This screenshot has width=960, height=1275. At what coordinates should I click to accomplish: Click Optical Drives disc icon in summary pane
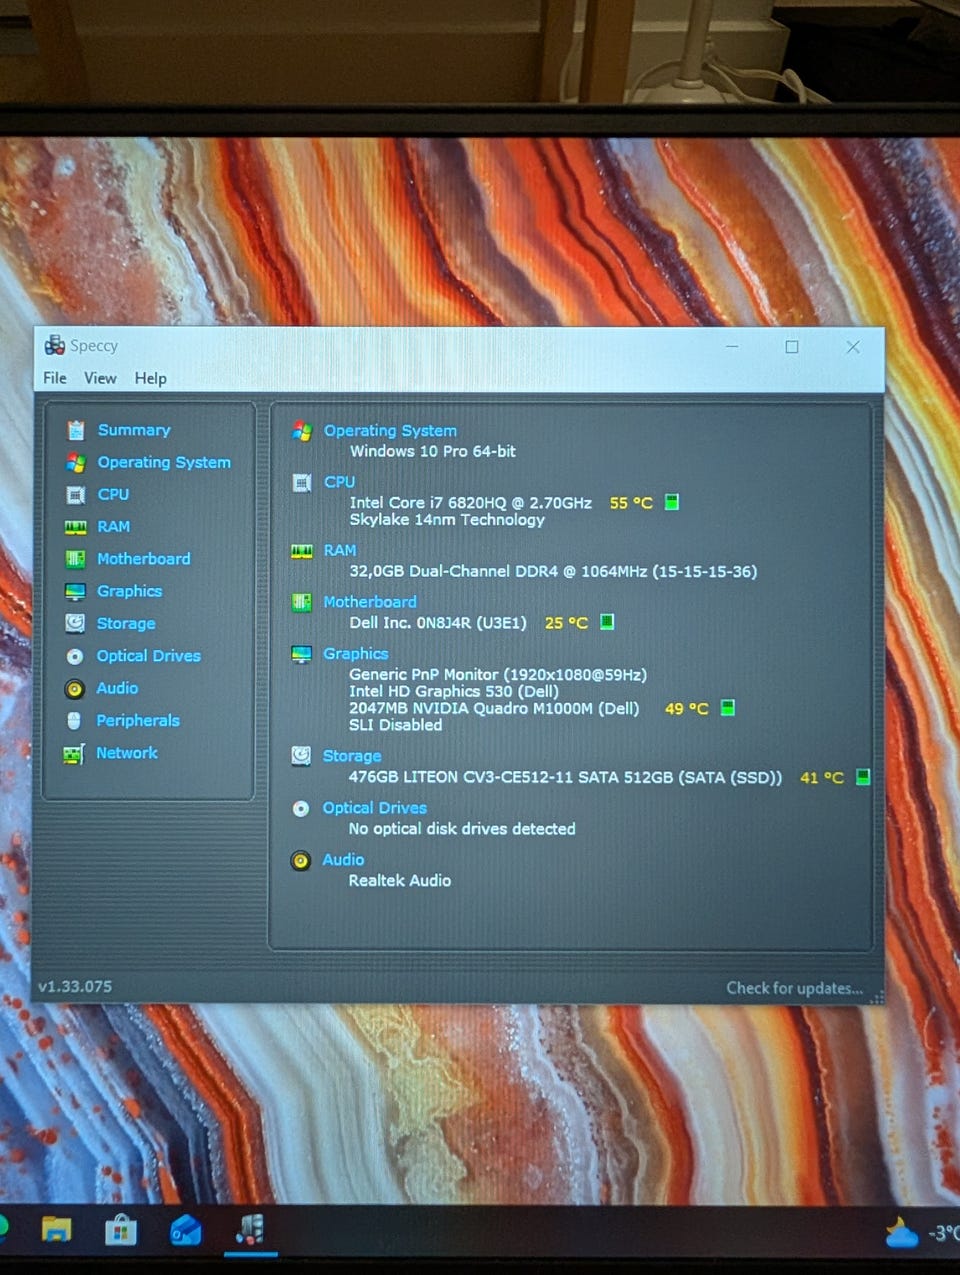point(300,808)
